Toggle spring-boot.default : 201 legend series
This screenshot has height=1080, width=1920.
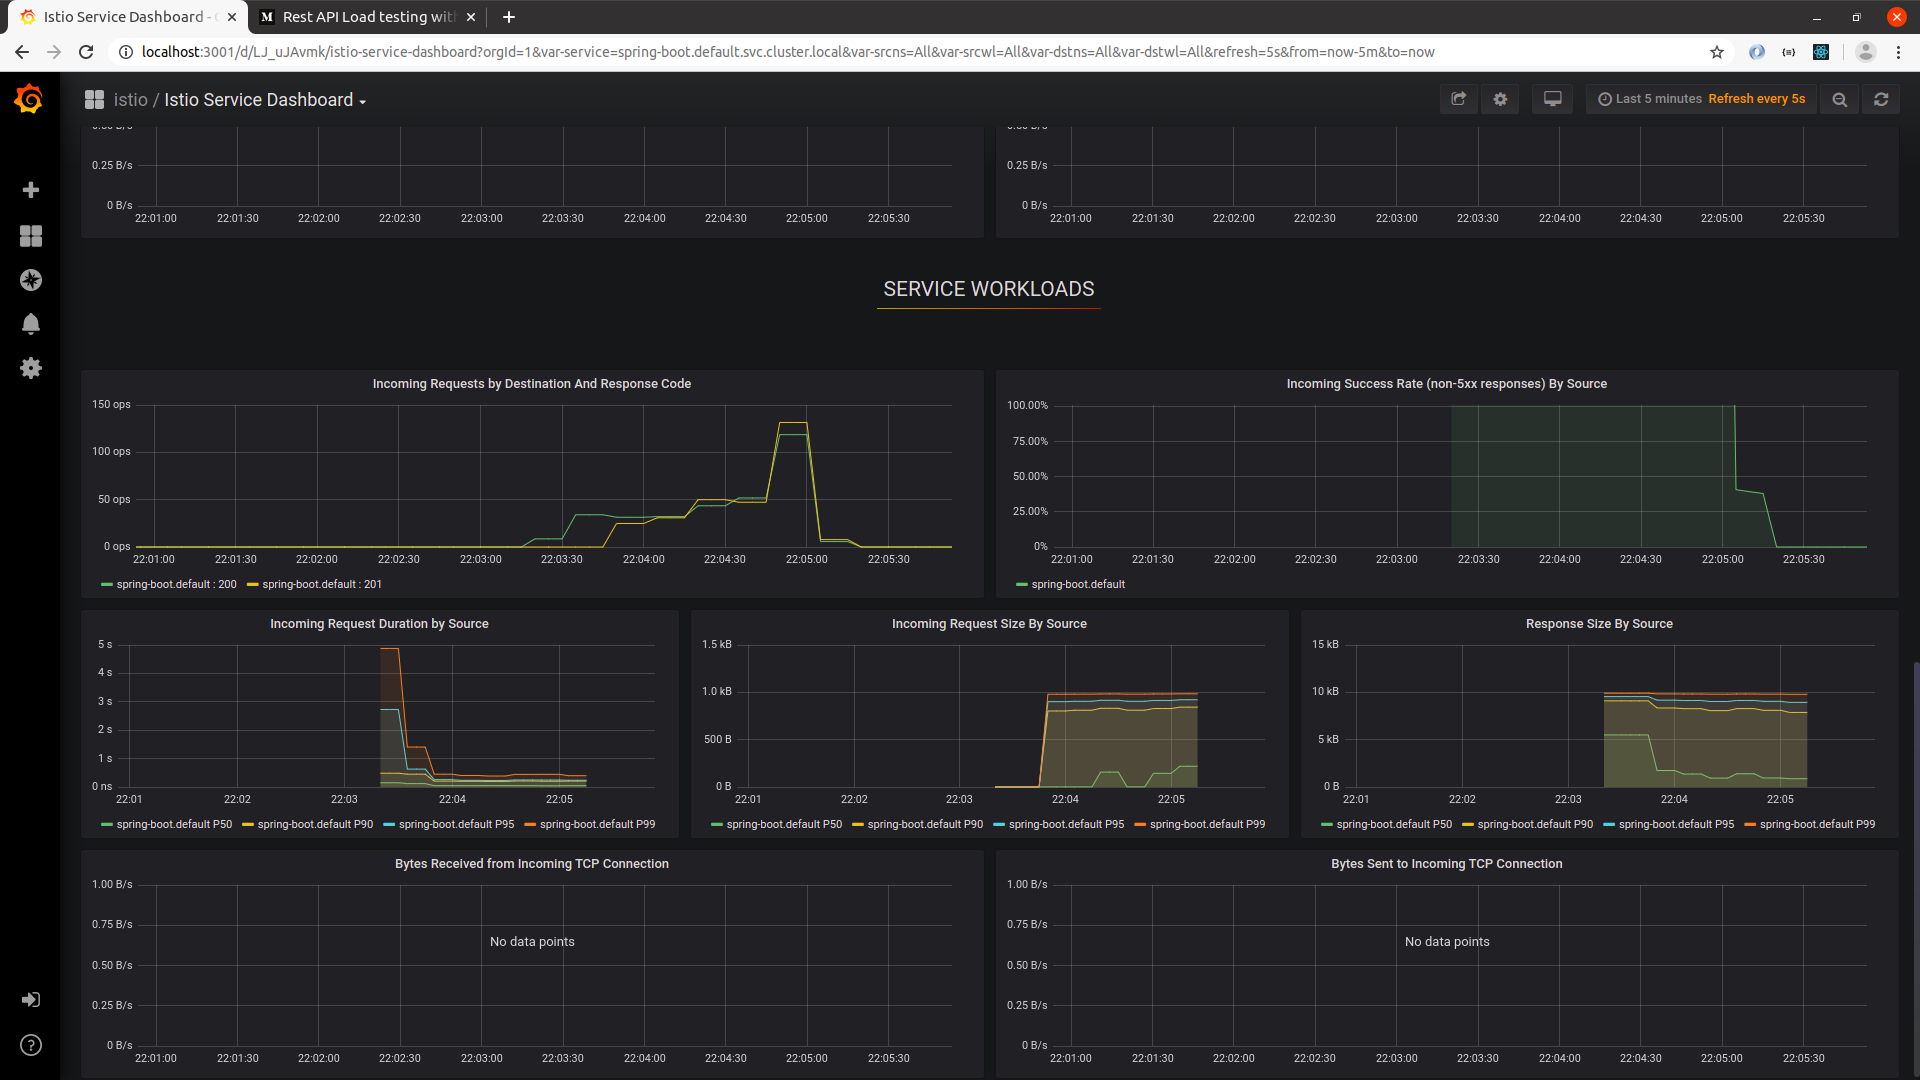coord(322,585)
